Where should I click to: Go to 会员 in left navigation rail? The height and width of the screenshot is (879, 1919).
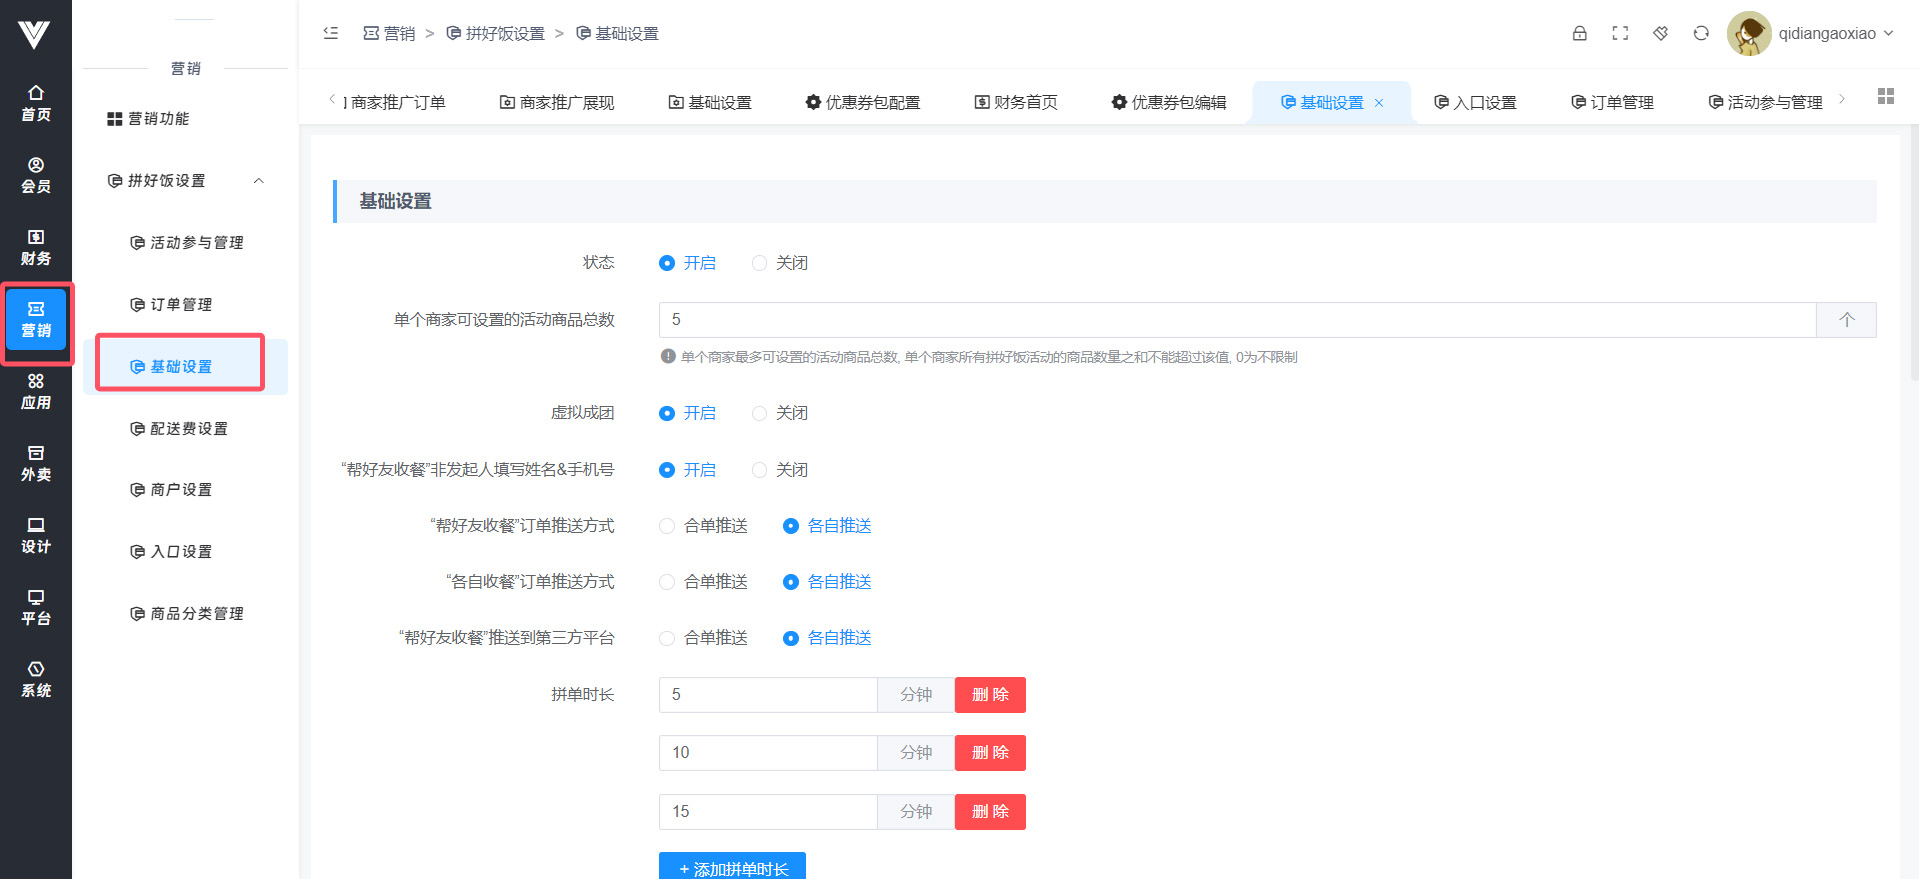pyautogui.click(x=36, y=175)
